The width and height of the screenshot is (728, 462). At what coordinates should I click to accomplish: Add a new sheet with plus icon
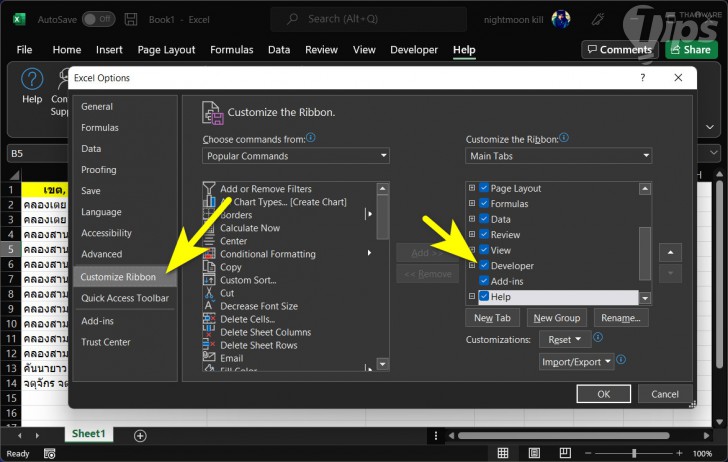(x=140, y=436)
